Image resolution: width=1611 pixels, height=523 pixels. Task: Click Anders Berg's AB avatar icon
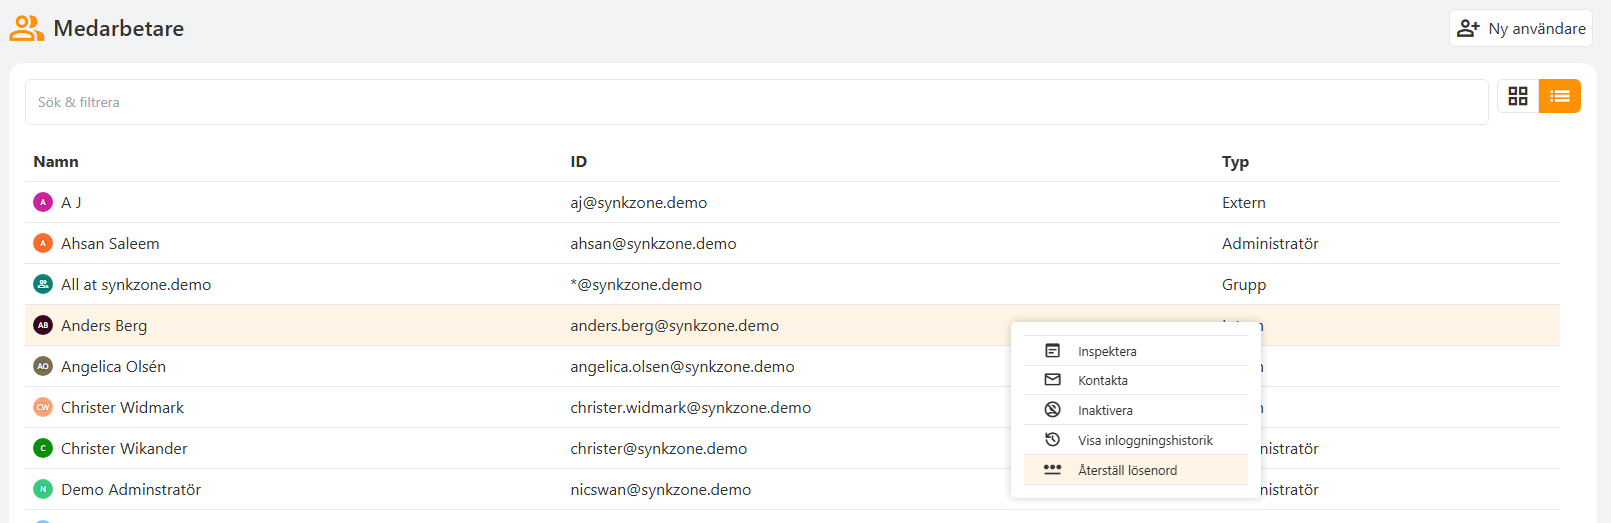(43, 325)
